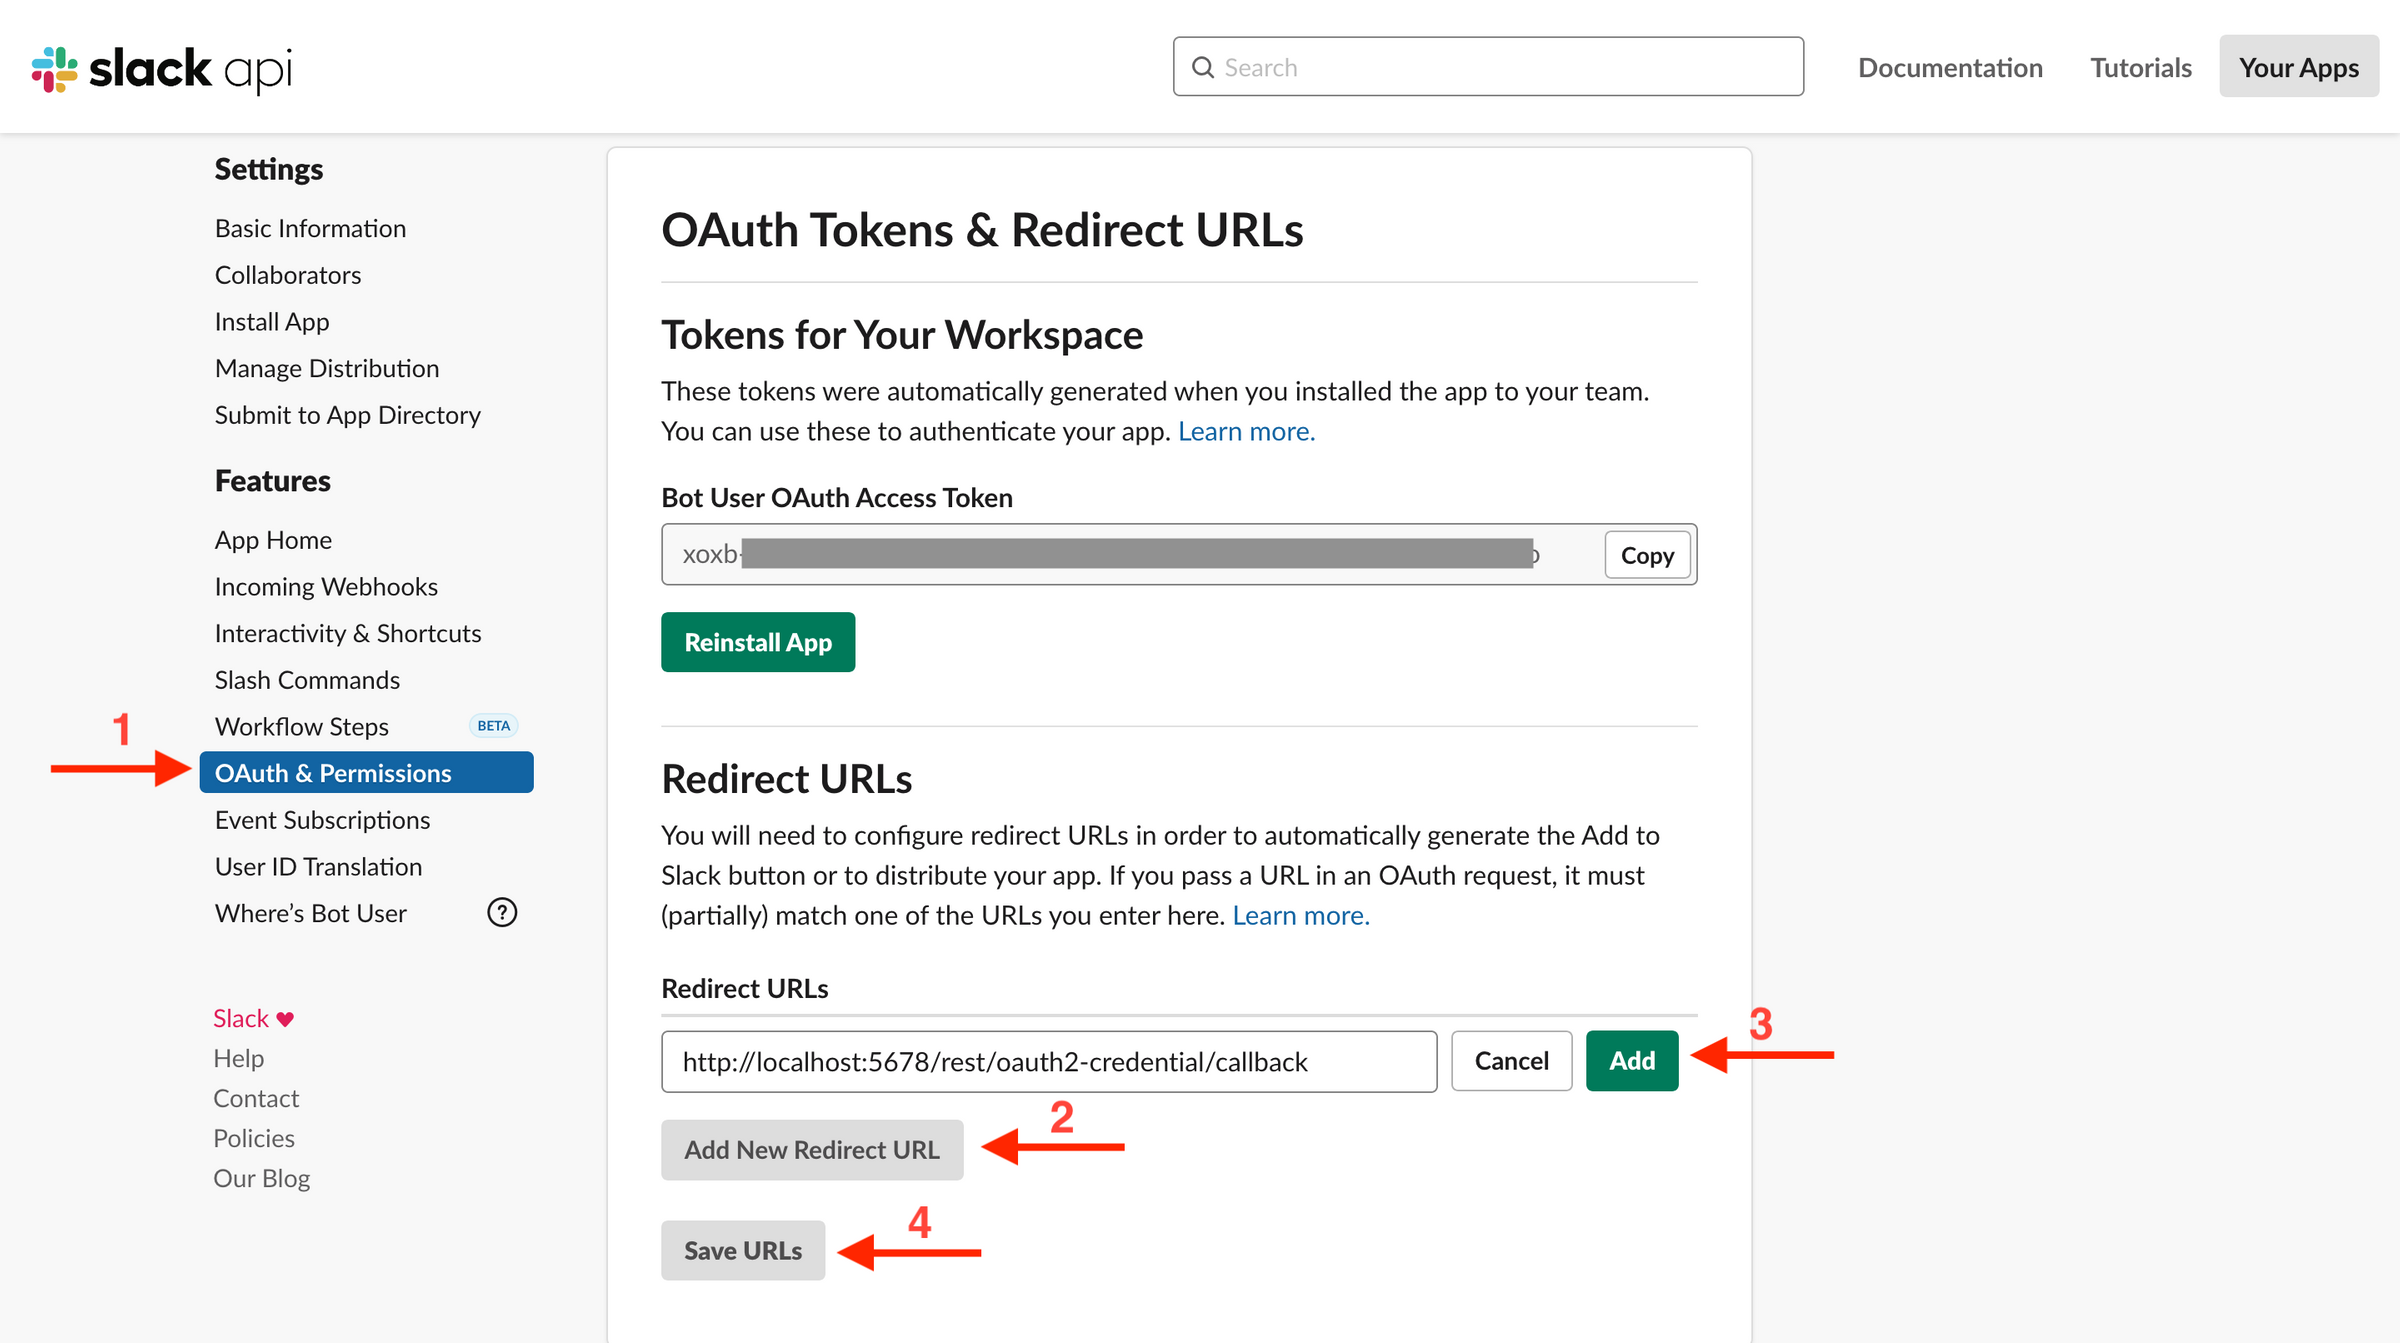Open Incoming Webhooks settings
The width and height of the screenshot is (2400, 1343).
325,586
